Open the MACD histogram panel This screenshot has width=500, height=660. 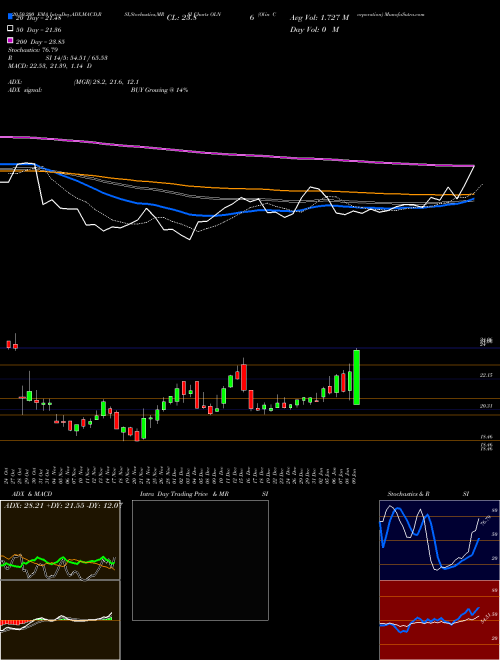(x=60, y=620)
